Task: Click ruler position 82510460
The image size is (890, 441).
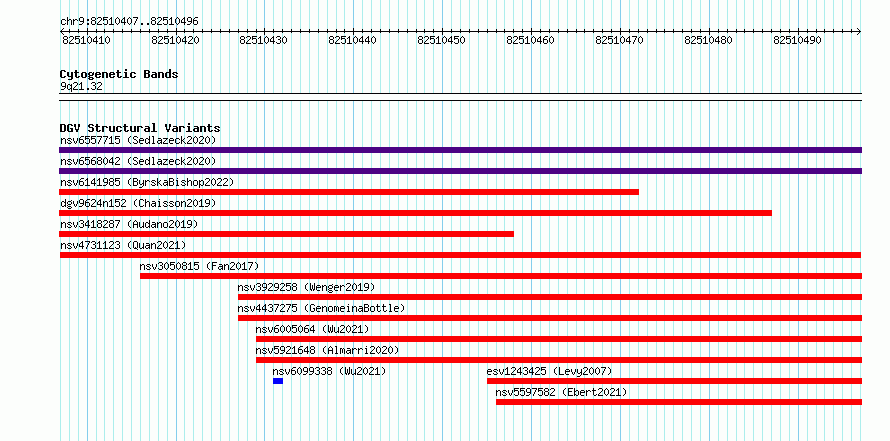Action: click(531, 40)
